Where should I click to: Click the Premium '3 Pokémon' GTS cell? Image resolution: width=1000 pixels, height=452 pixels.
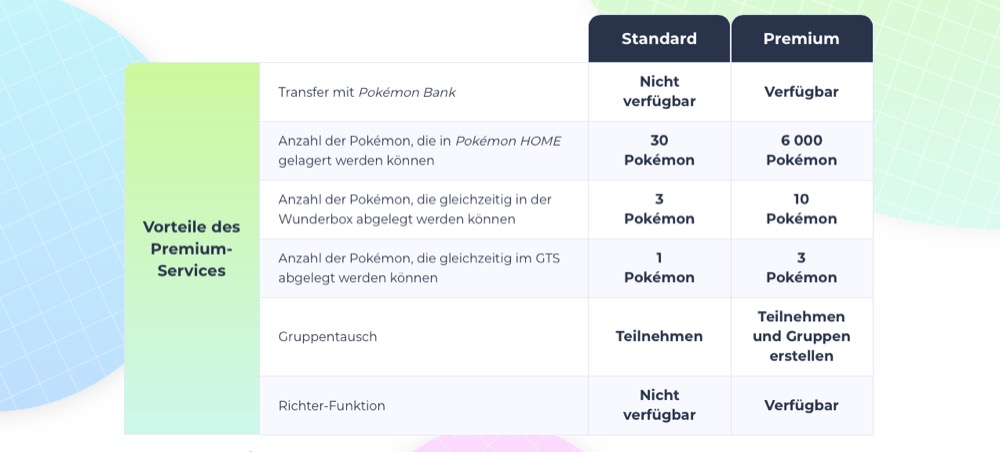(801, 268)
